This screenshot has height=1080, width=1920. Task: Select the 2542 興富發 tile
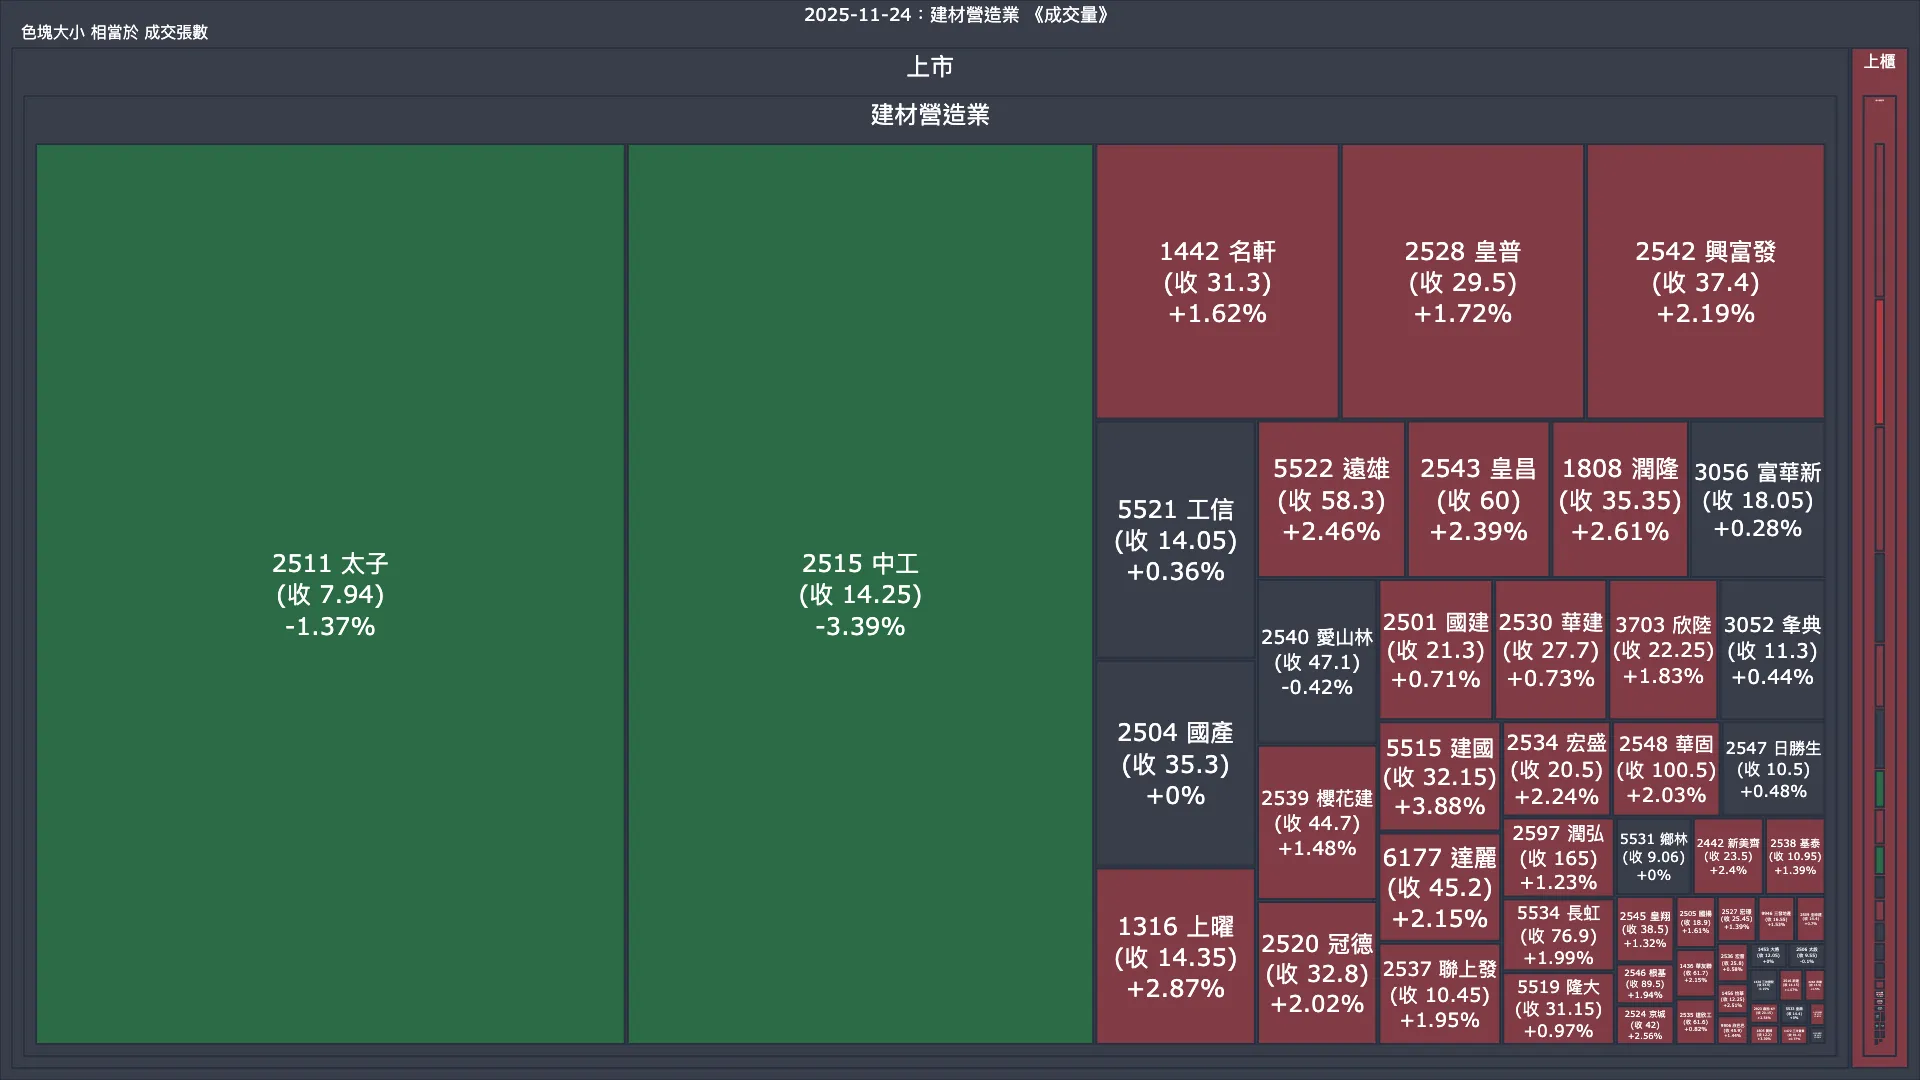[x=1705, y=282]
